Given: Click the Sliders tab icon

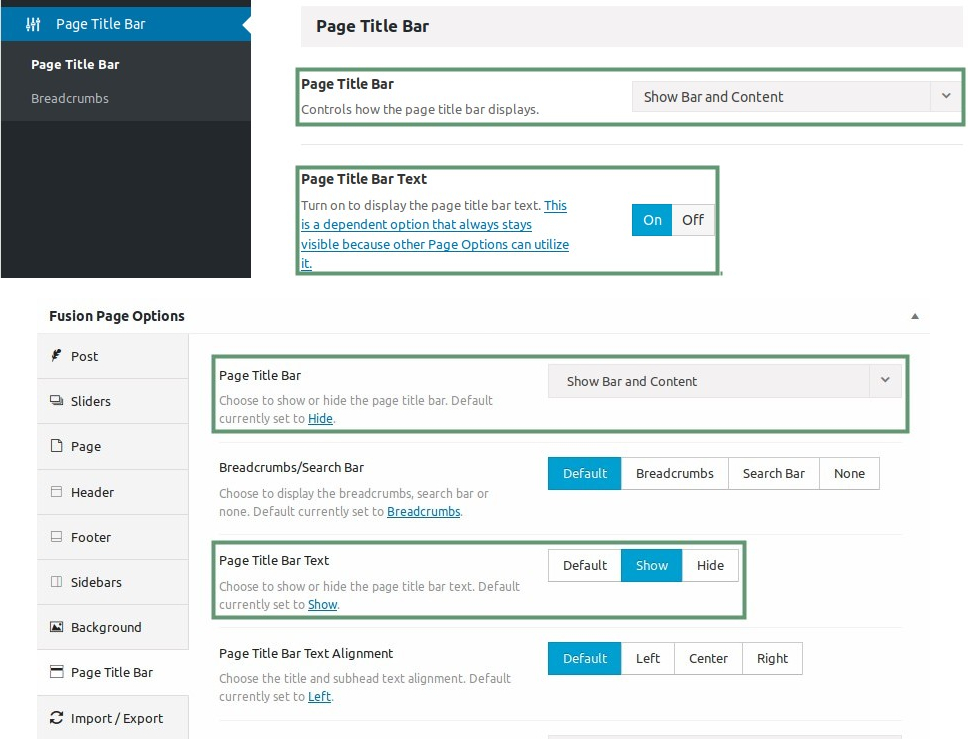Looking at the screenshot, I should tap(56, 401).
